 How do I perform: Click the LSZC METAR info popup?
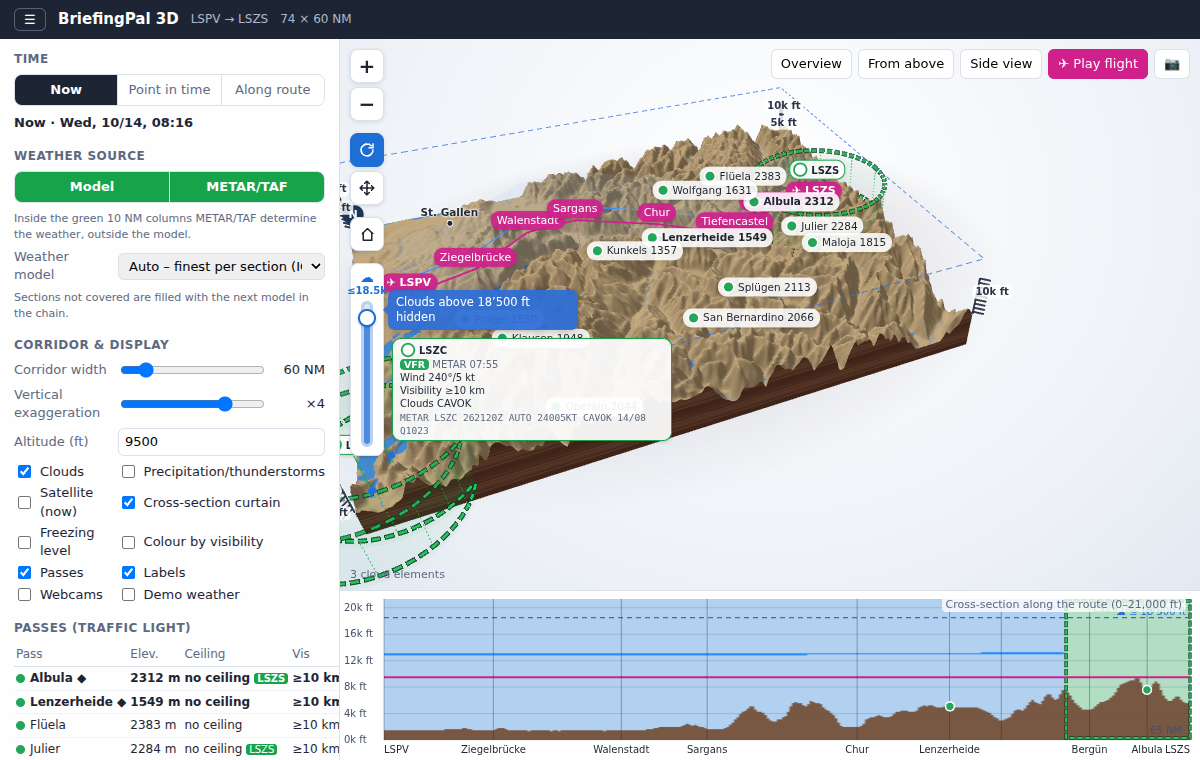tap(532, 389)
